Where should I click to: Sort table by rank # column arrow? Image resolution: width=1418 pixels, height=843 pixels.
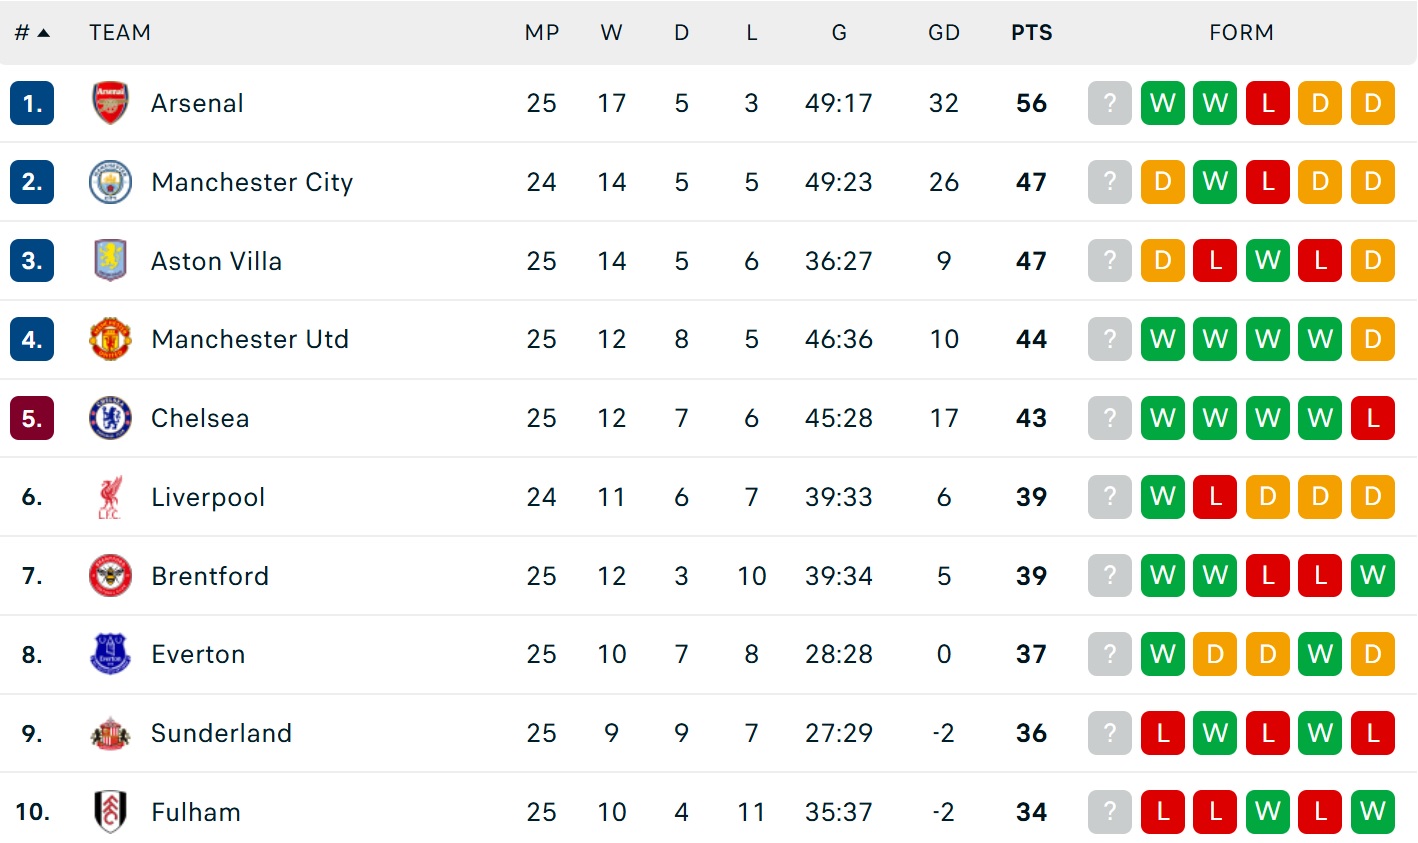(43, 33)
